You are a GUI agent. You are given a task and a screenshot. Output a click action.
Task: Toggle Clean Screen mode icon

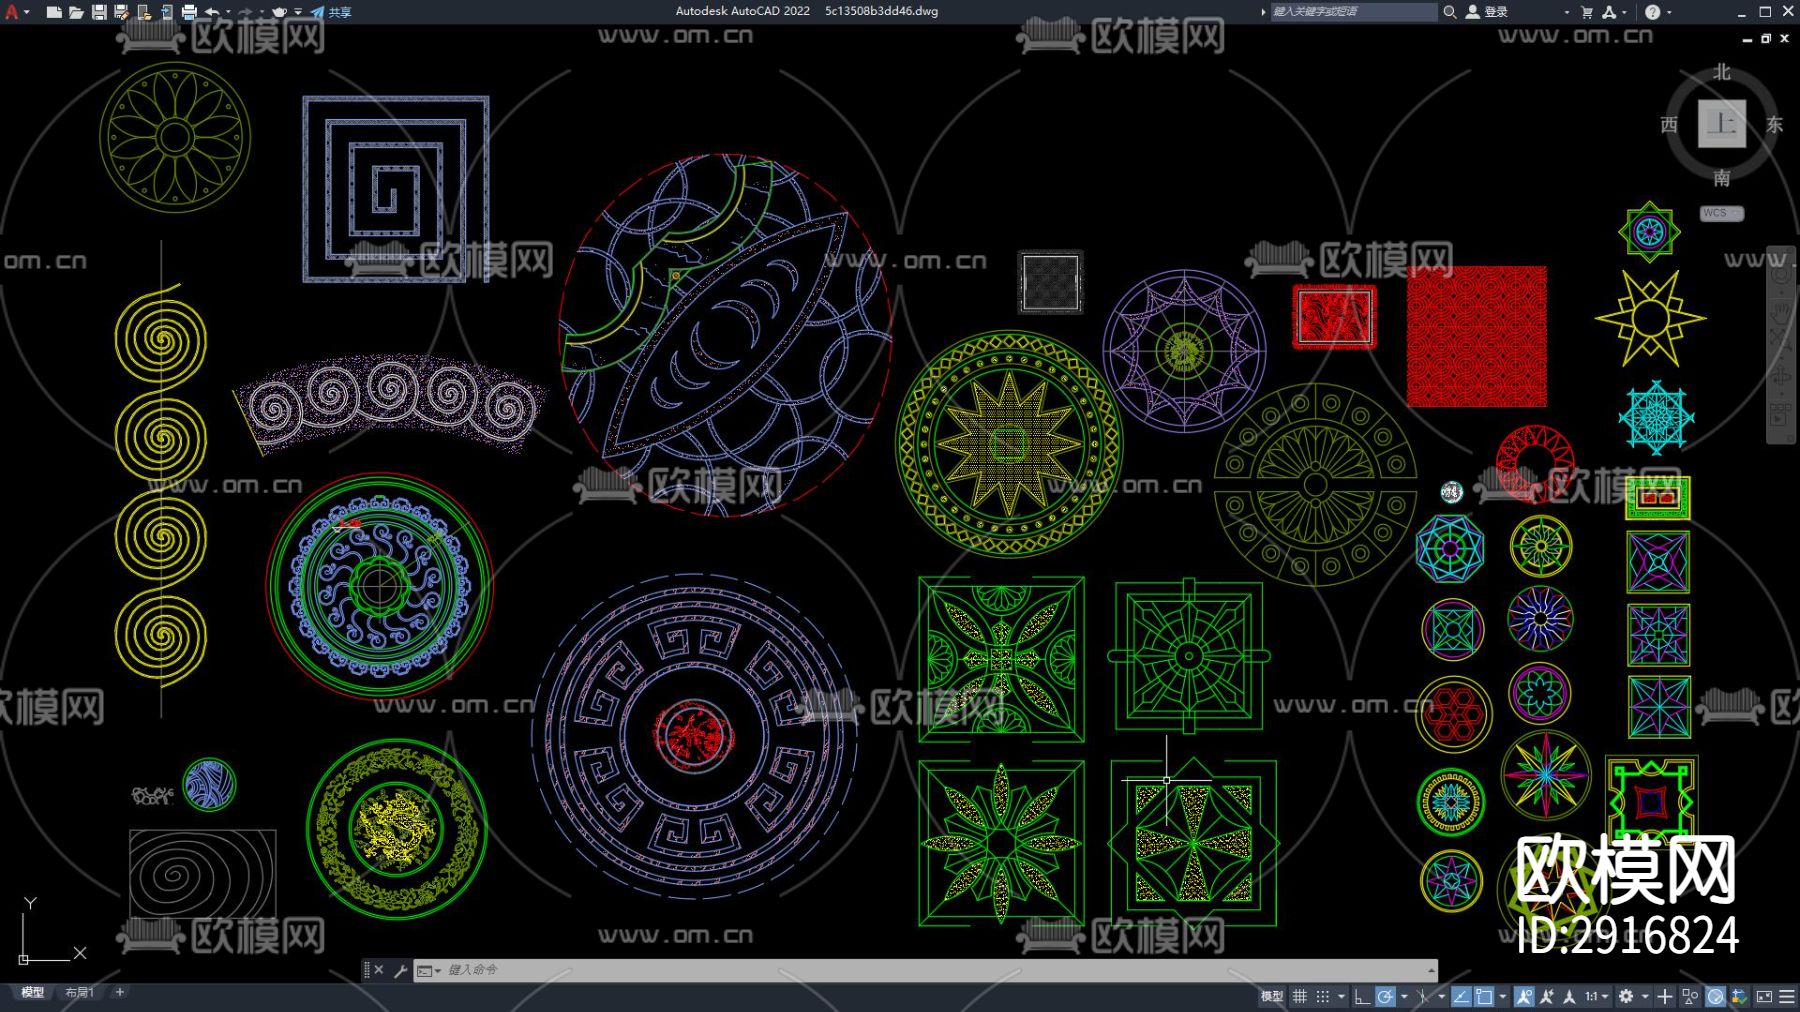tap(1764, 996)
